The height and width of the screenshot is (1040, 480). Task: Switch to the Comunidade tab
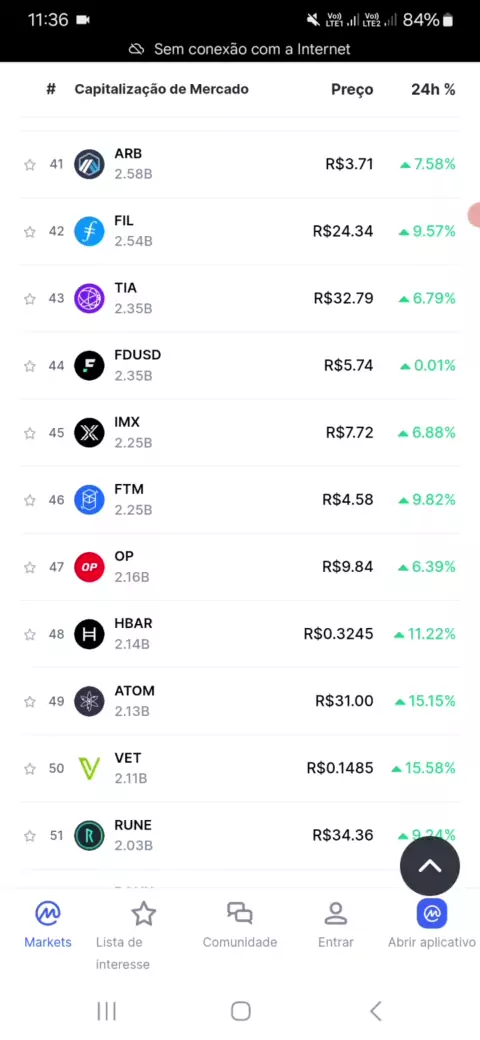pos(239,925)
